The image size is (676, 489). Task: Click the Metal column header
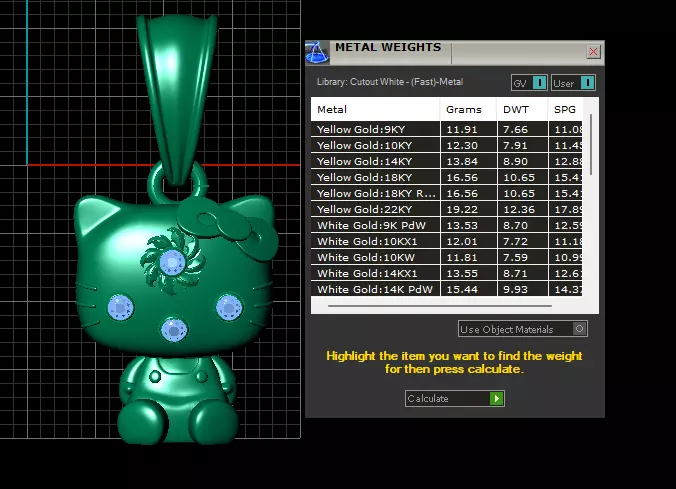pos(375,110)
